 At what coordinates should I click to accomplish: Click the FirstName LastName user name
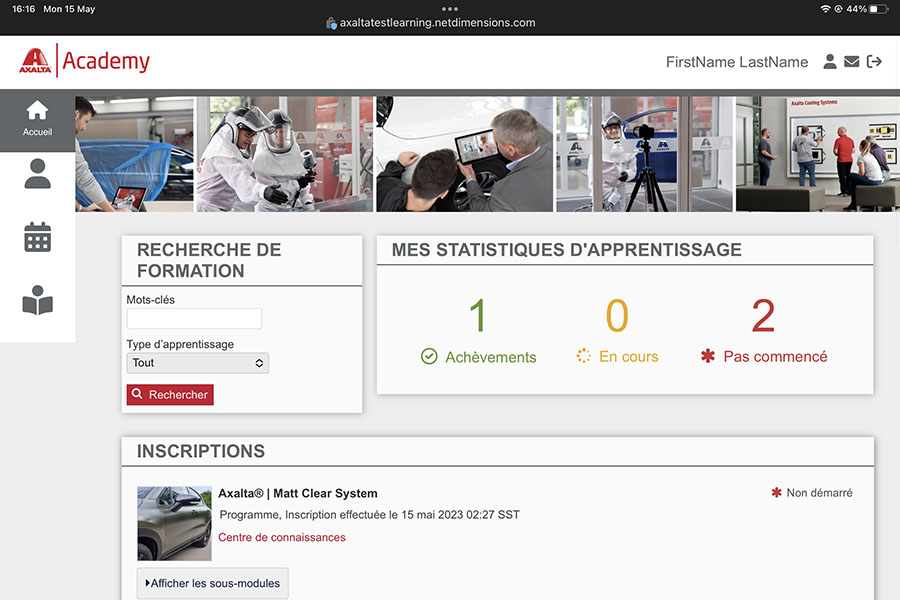coord(737,62)
